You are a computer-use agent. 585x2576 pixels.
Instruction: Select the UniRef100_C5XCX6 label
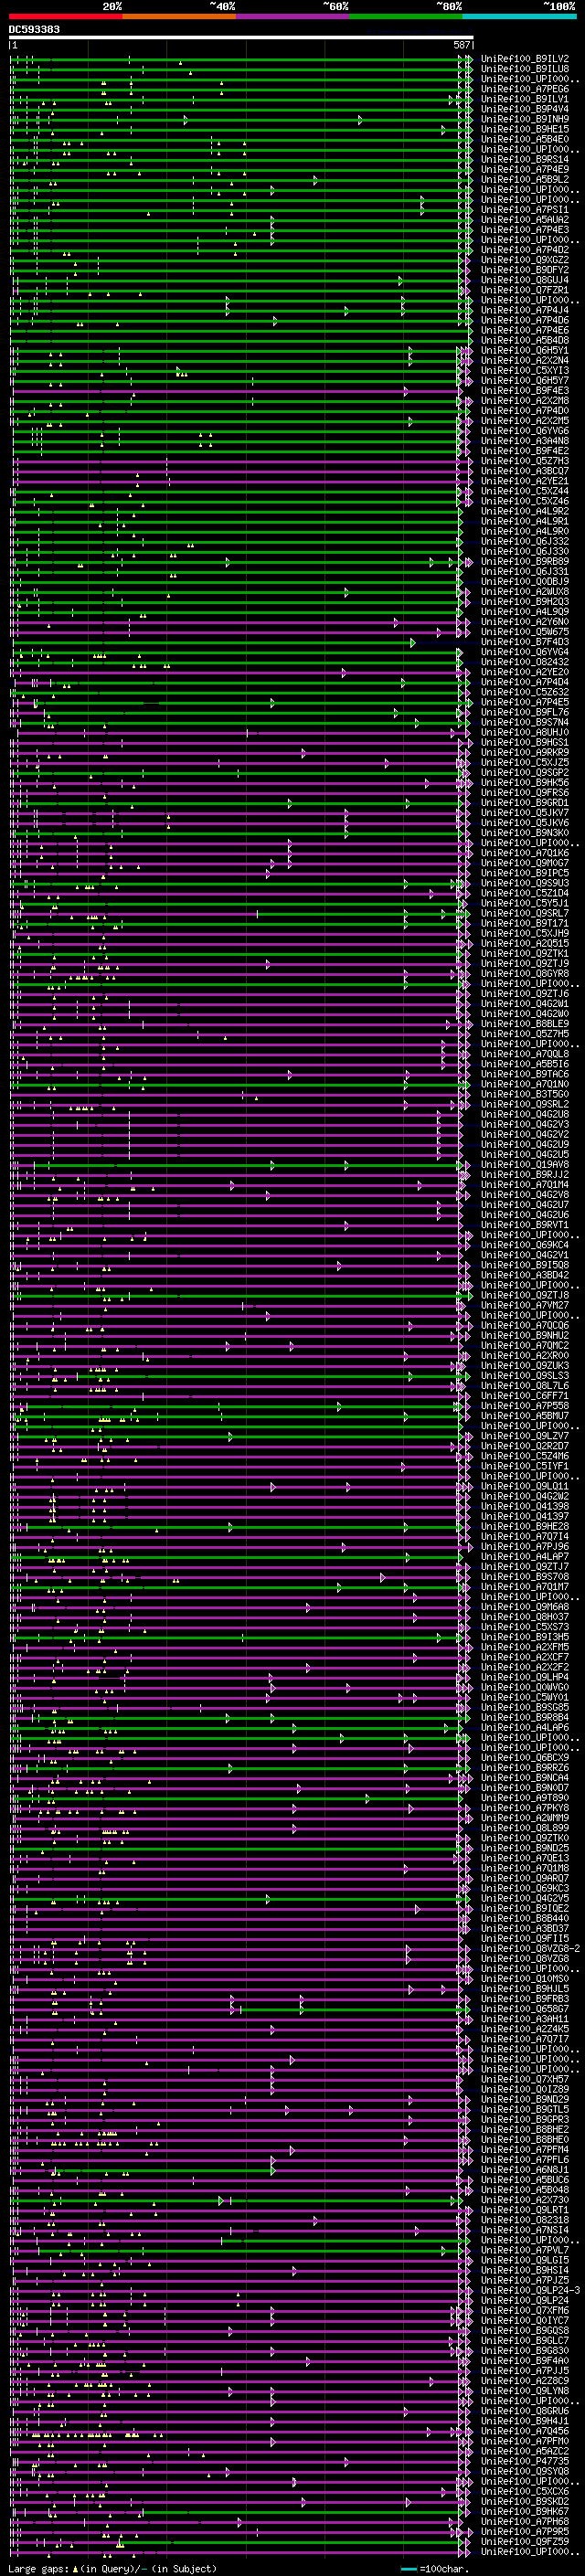coord(525,2490)
